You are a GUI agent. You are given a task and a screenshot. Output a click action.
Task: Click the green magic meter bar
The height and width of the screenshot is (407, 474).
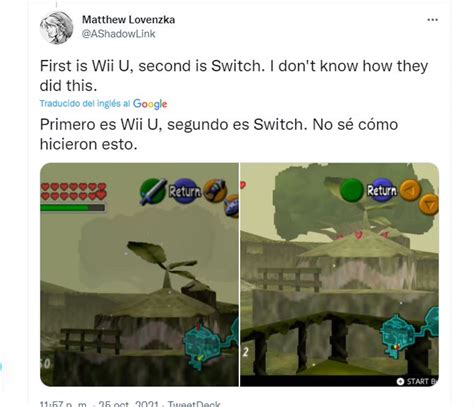(73, 208)
